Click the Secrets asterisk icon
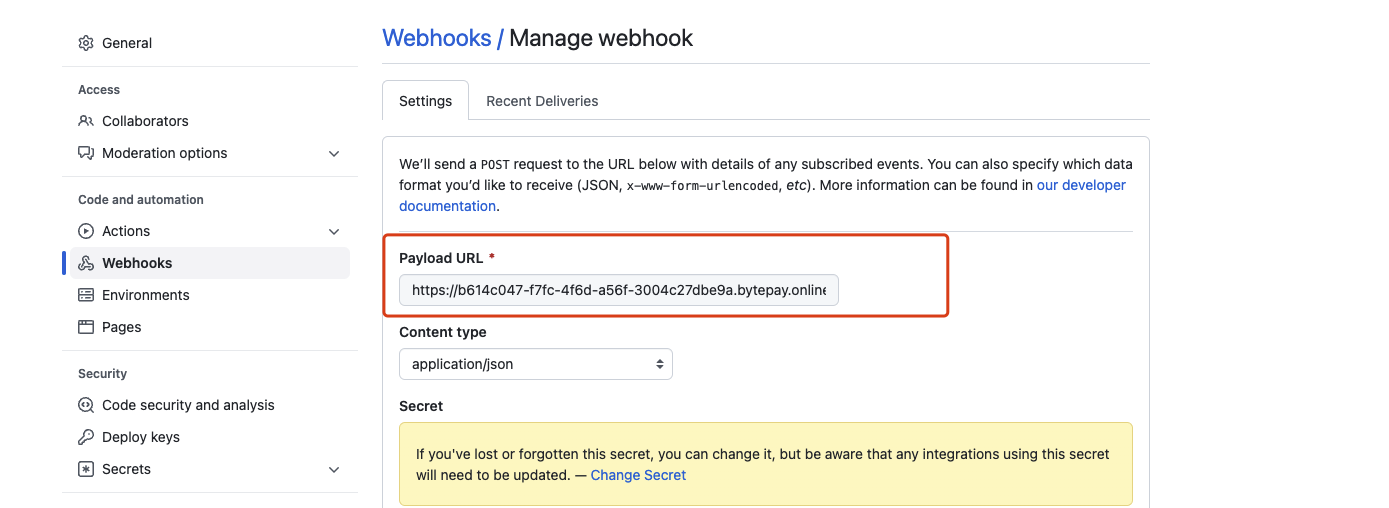 (x=86, y=469)
